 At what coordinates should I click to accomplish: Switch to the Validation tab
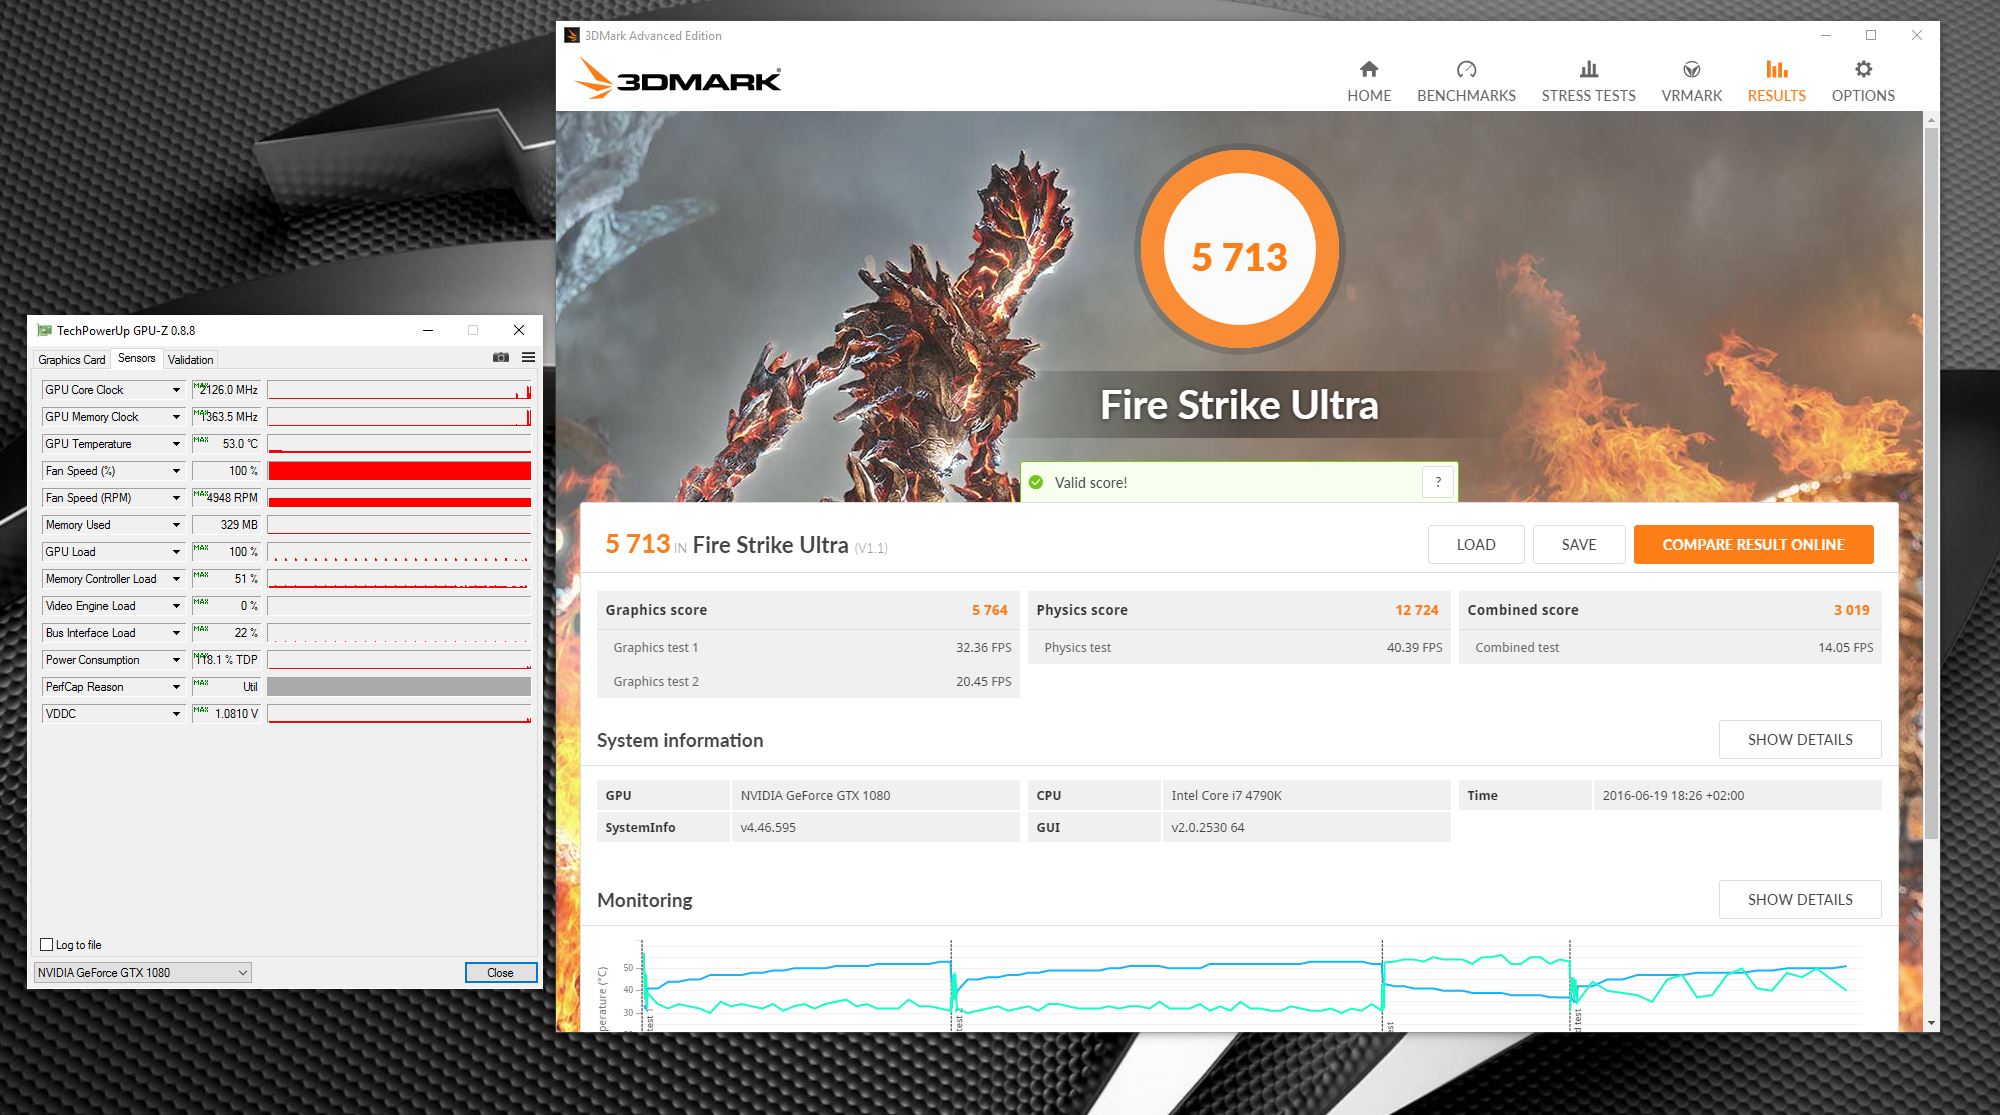pos(190,360)
